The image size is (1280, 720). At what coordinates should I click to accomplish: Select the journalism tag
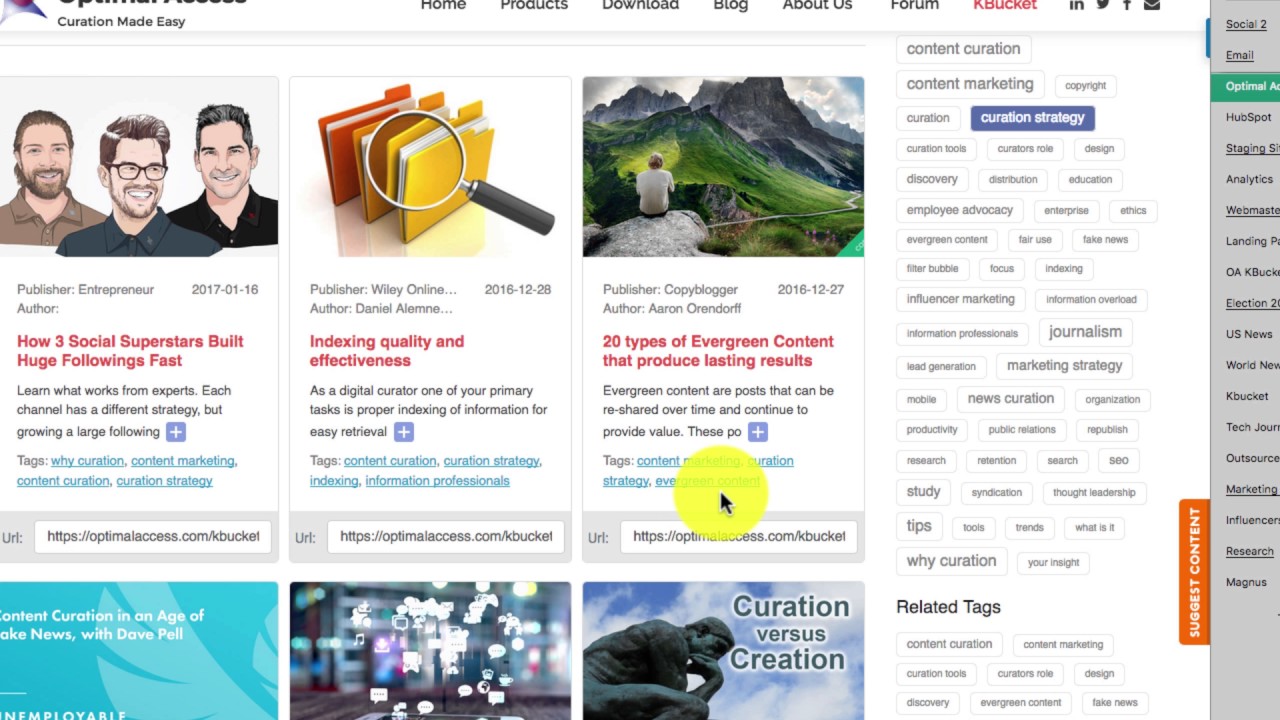click(1085, 332)
